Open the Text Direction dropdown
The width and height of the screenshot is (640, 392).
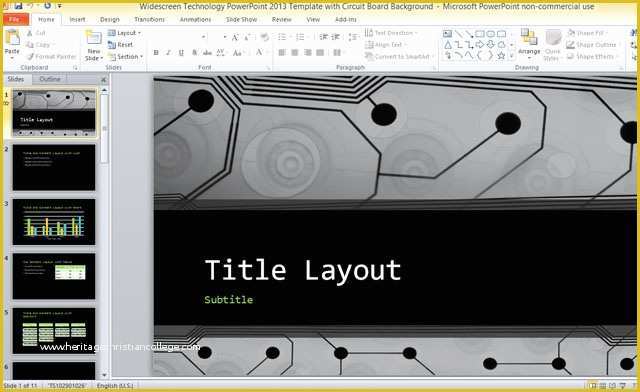pos(391,33)
